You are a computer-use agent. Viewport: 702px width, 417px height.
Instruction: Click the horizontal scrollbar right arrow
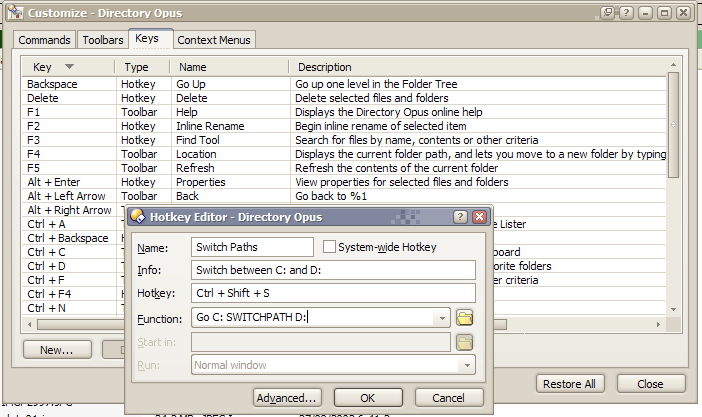(658, 324)
